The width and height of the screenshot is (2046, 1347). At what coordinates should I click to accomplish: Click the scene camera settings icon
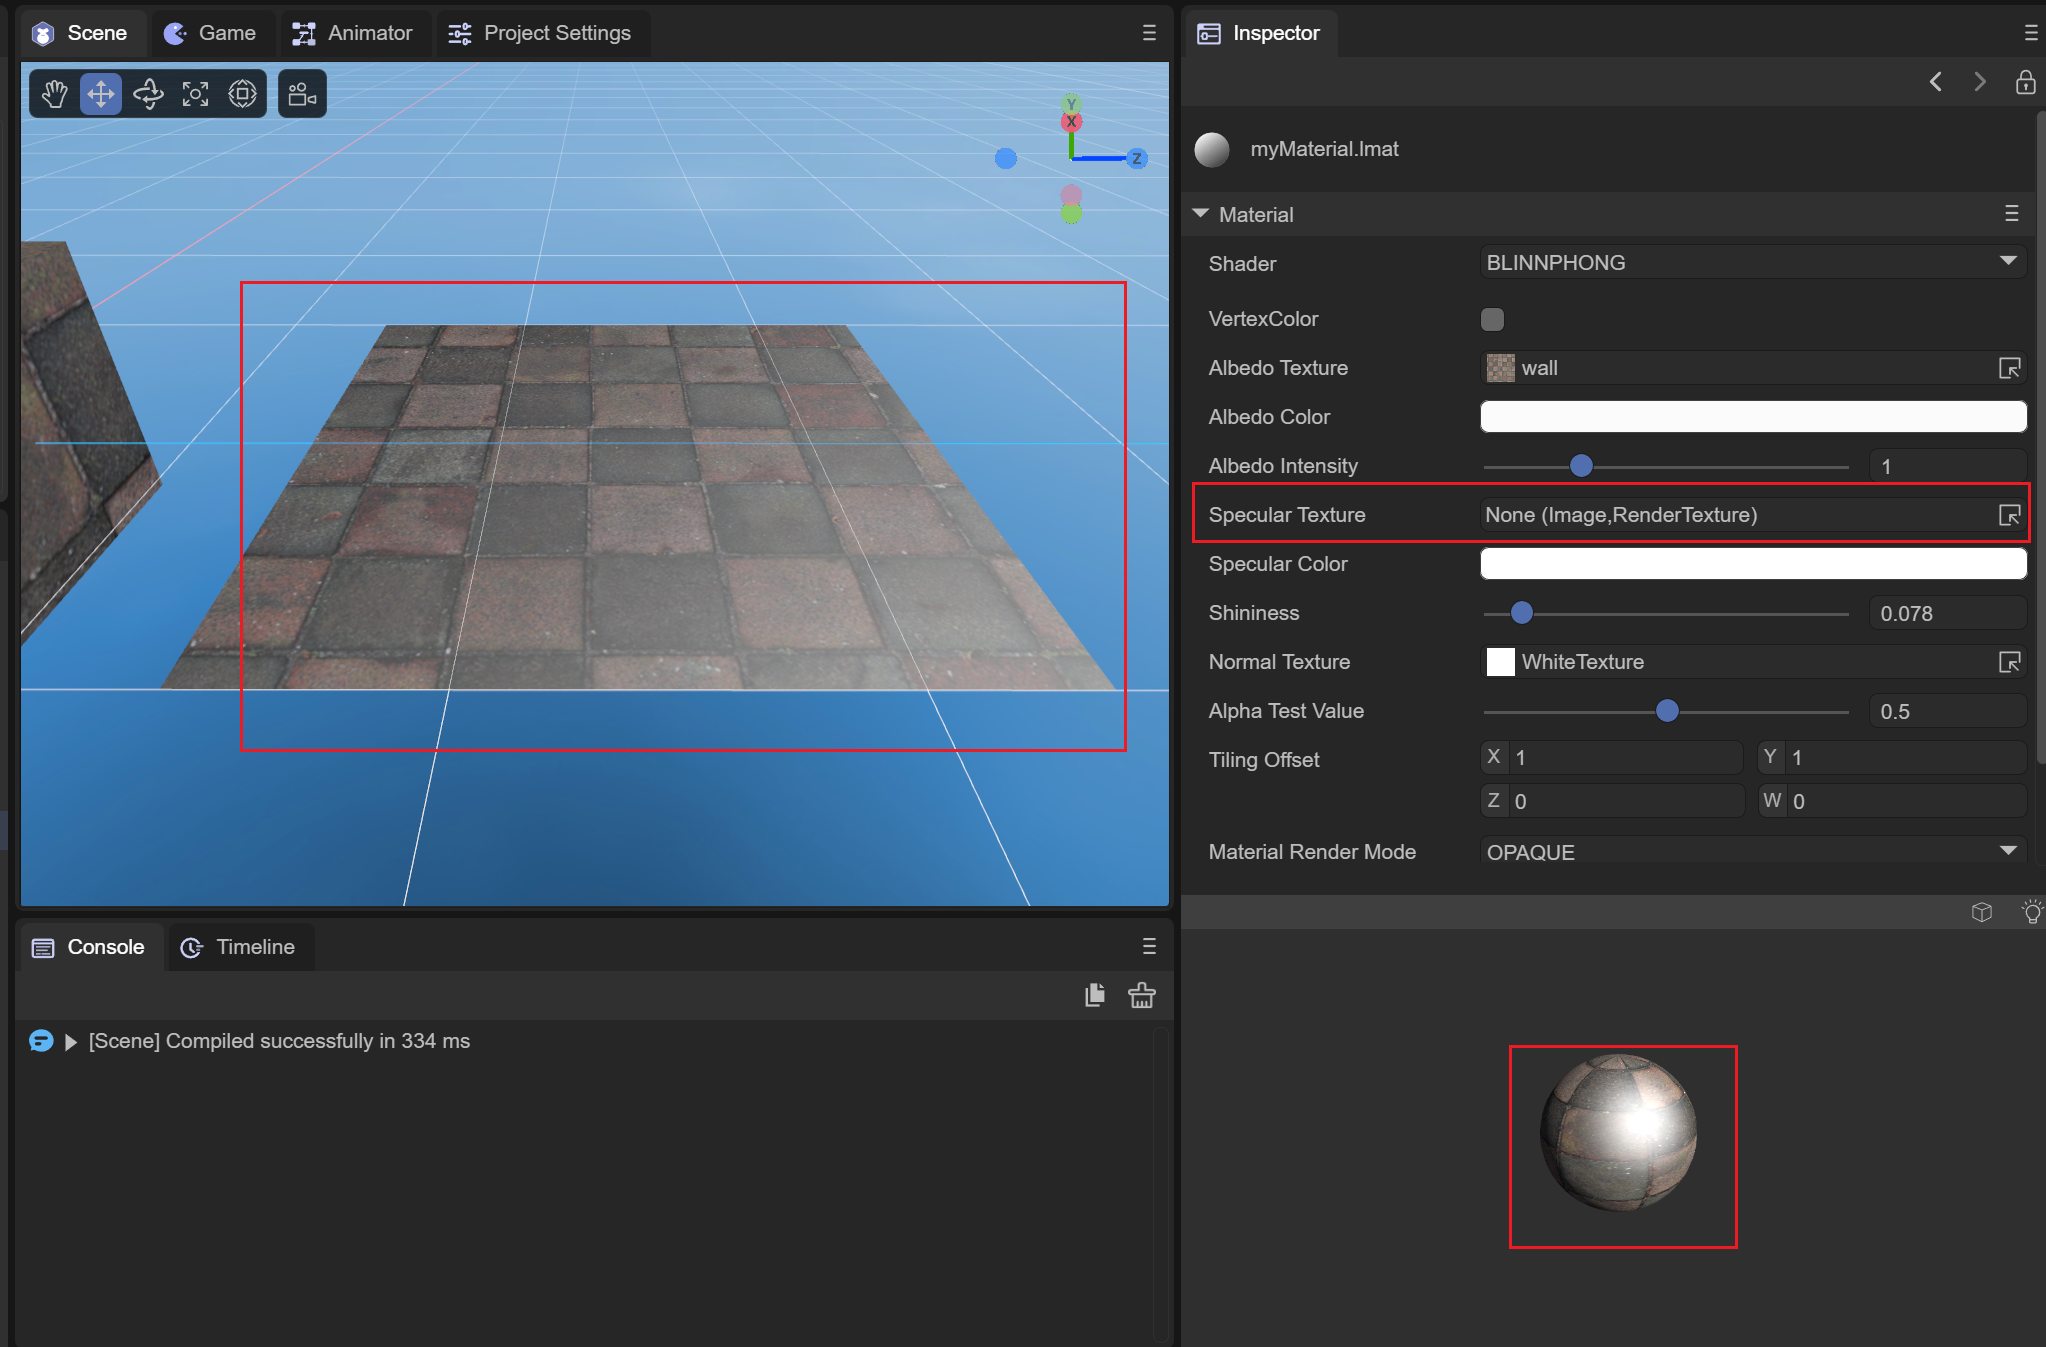click(302, 94)
